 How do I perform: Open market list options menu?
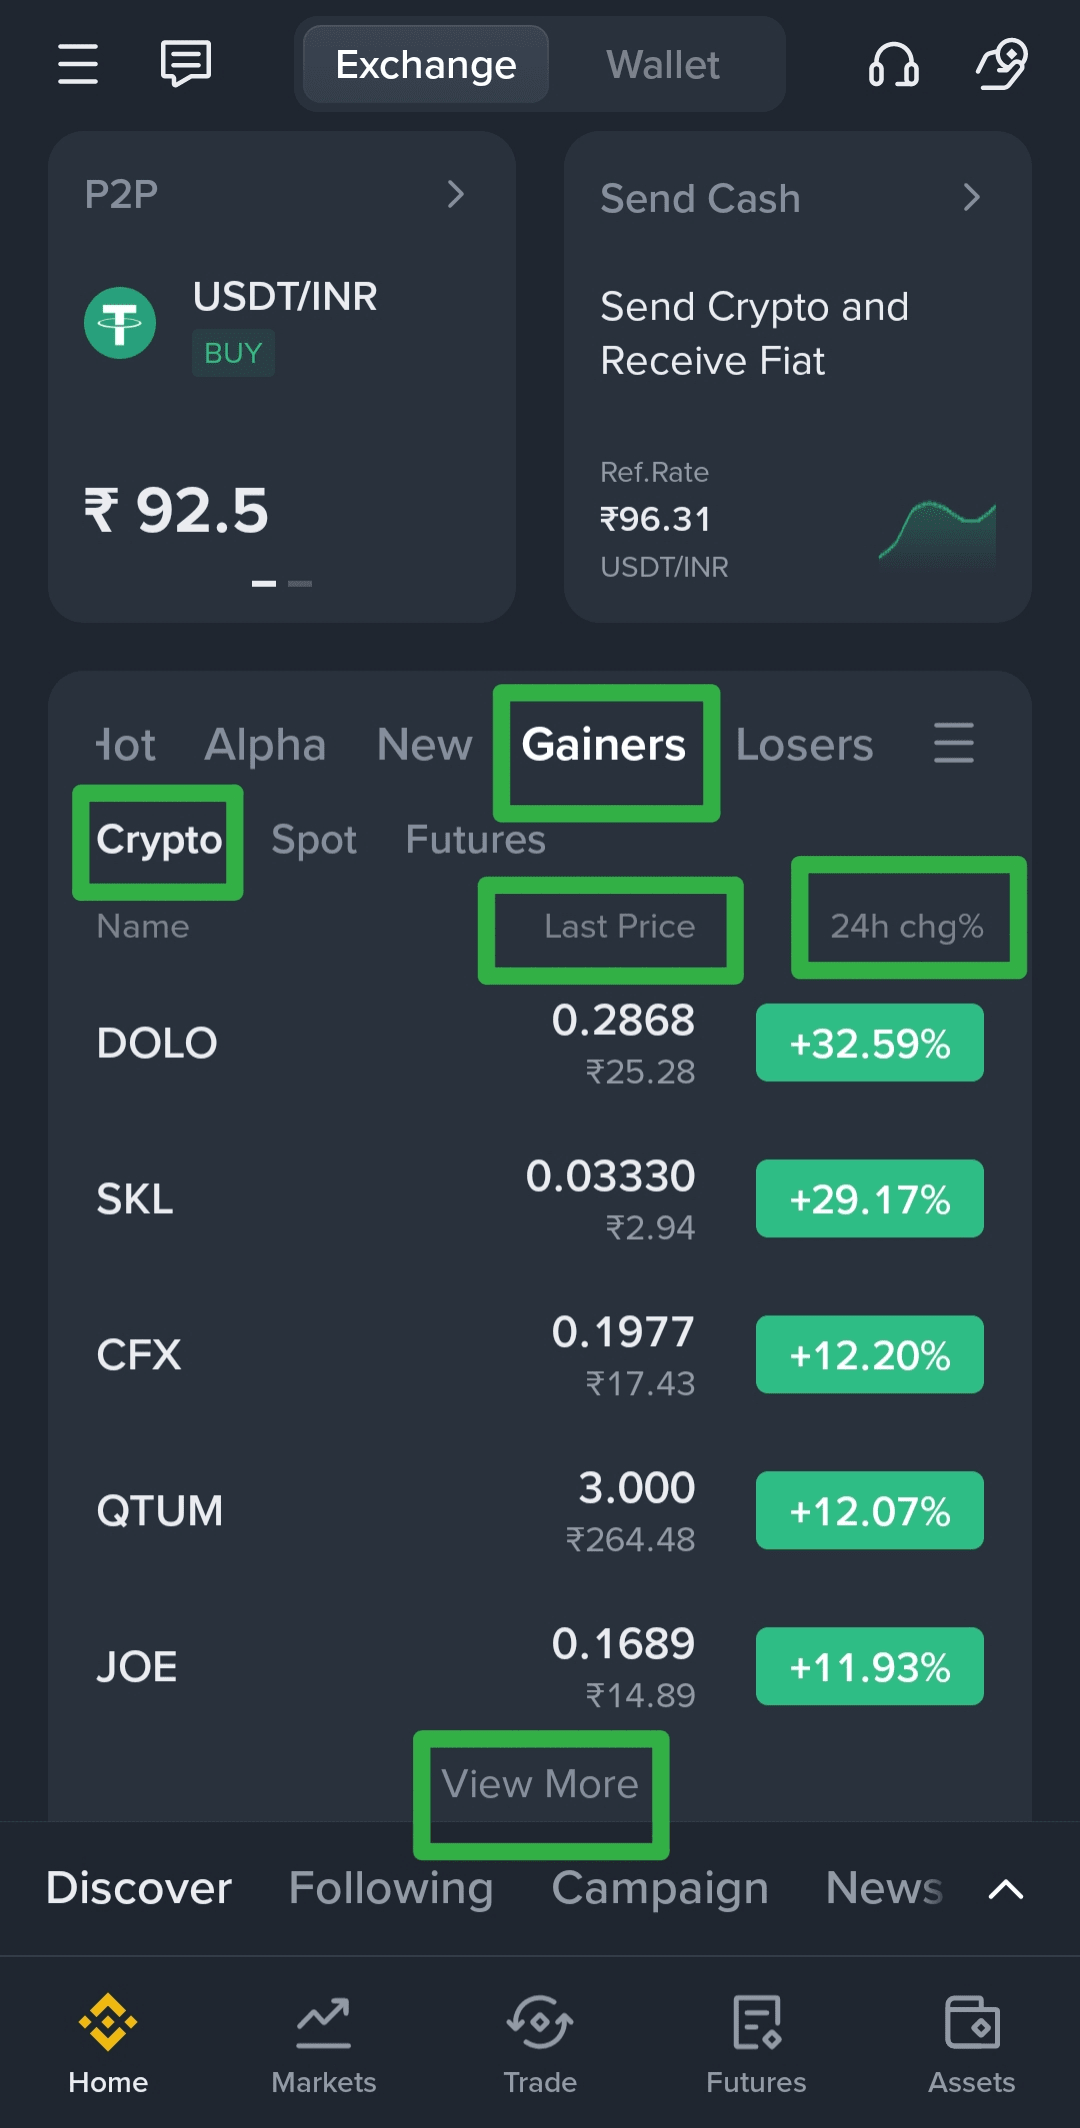tap(953, 743)
